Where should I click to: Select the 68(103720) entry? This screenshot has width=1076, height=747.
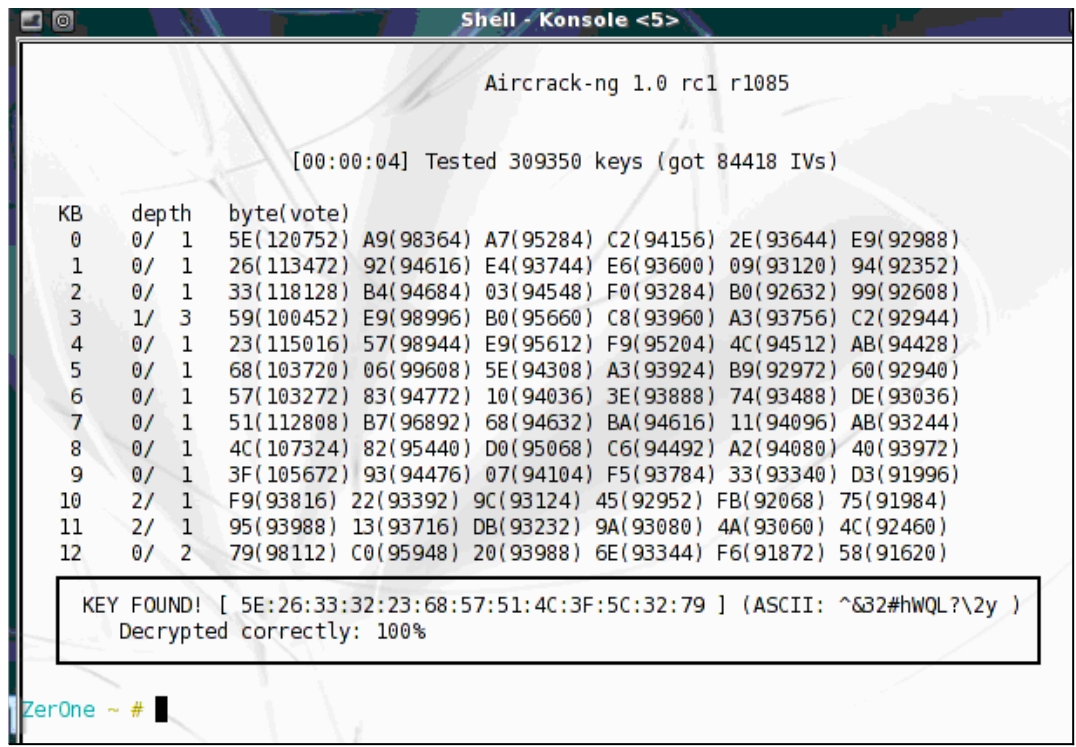coord(289,370)
